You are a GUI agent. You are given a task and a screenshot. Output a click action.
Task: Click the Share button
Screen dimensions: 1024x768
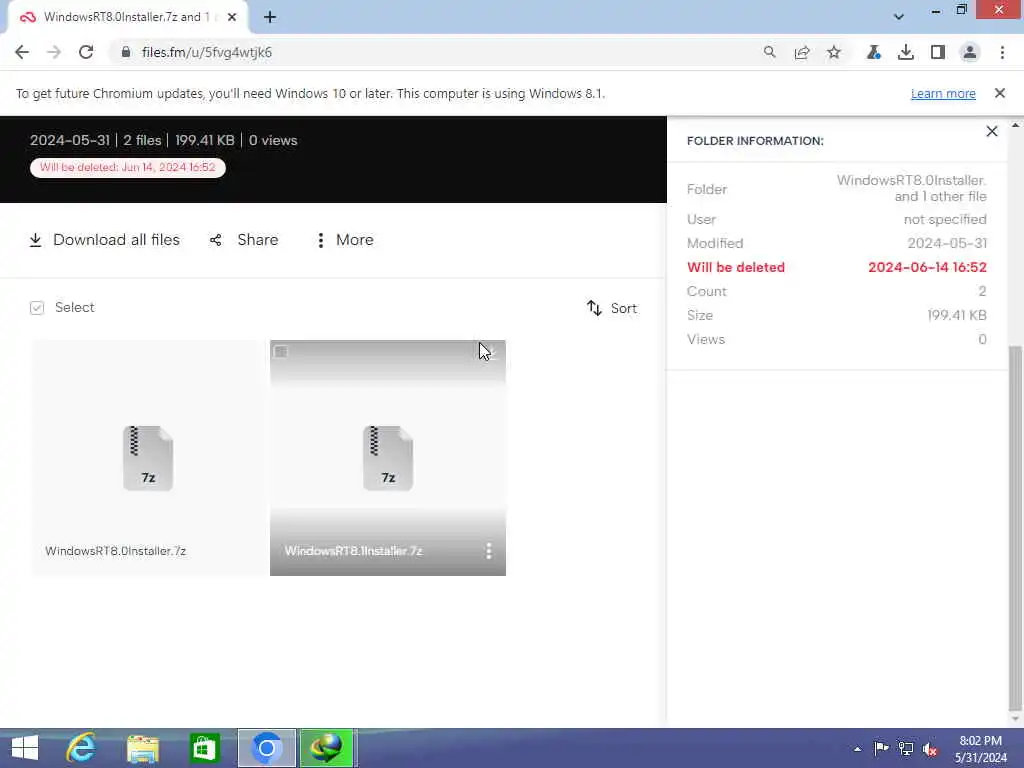coord(244,240)
